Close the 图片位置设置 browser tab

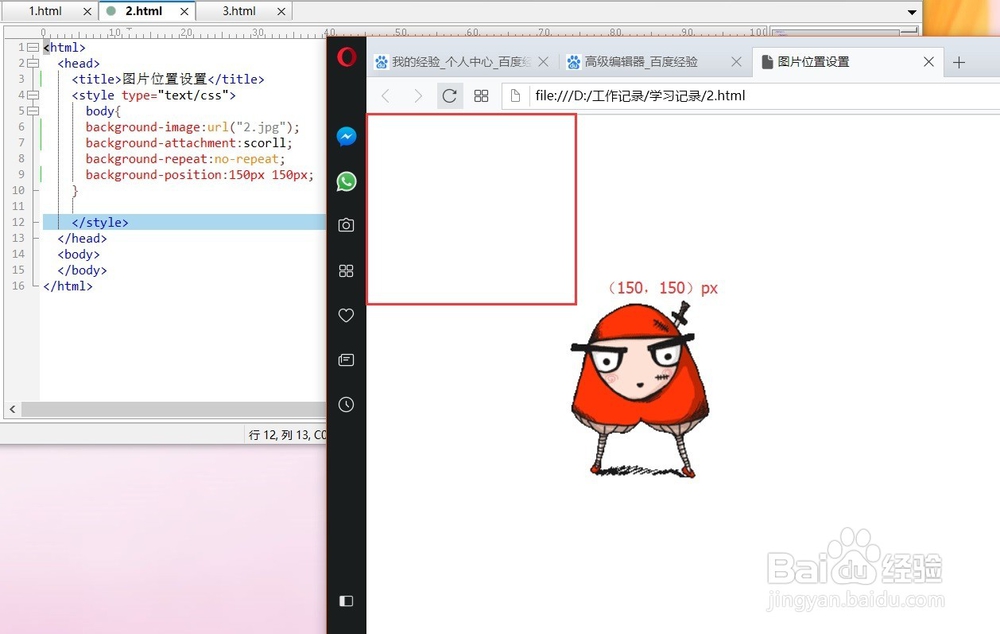click(x=929, y=62)
